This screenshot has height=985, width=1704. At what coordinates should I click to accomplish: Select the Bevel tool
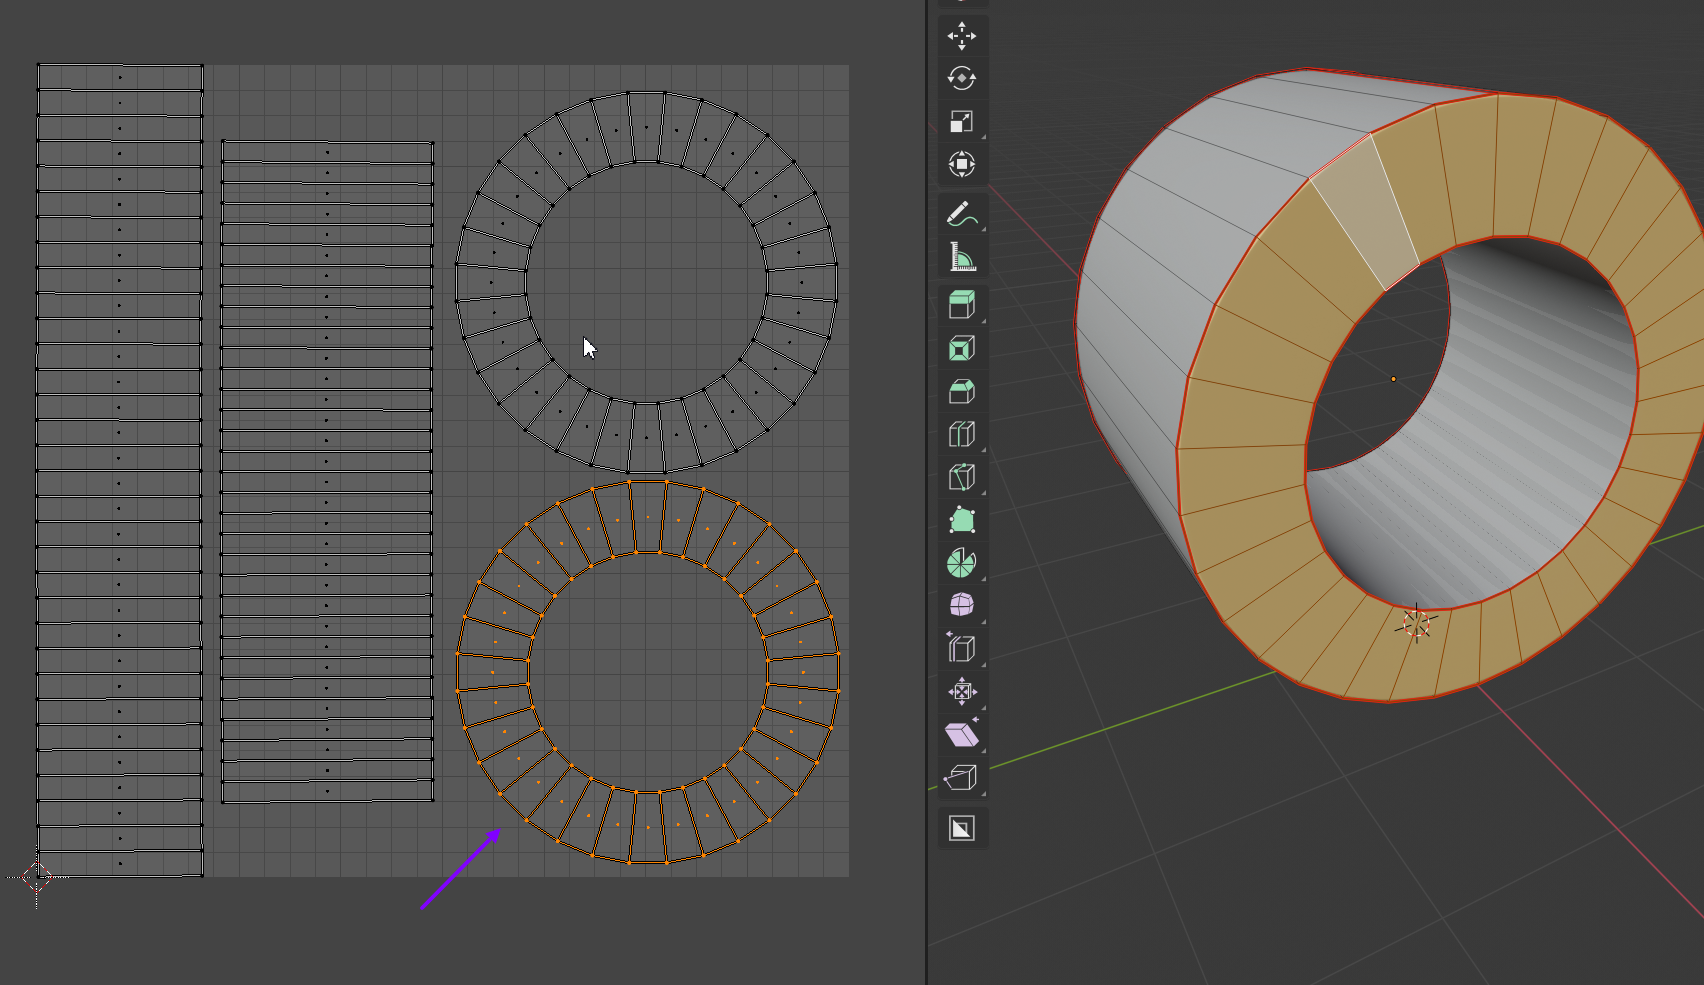pyautogui.click(x=962, y=391)
